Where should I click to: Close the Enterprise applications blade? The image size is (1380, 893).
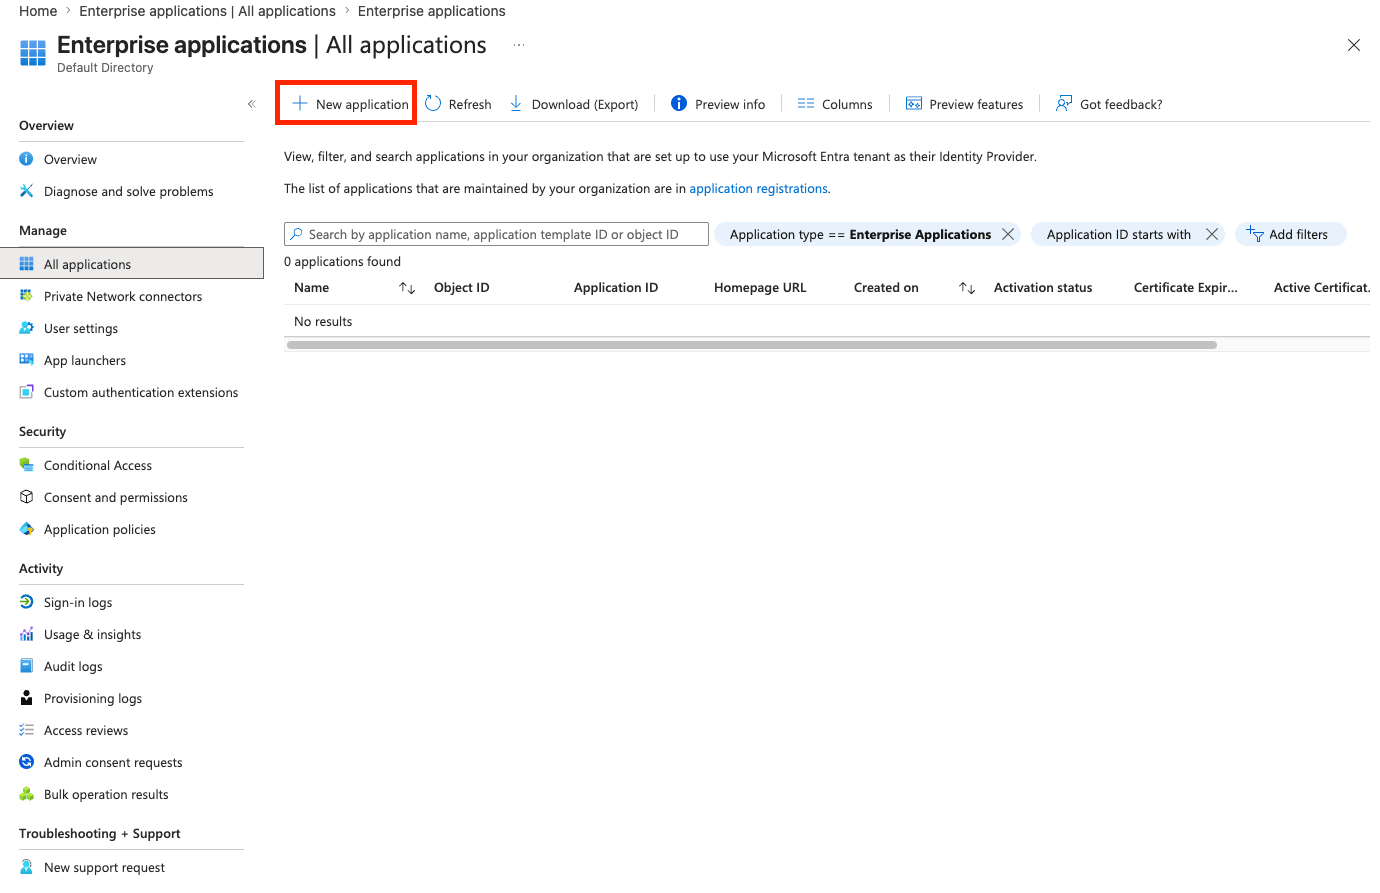(x=1354, y=45)
